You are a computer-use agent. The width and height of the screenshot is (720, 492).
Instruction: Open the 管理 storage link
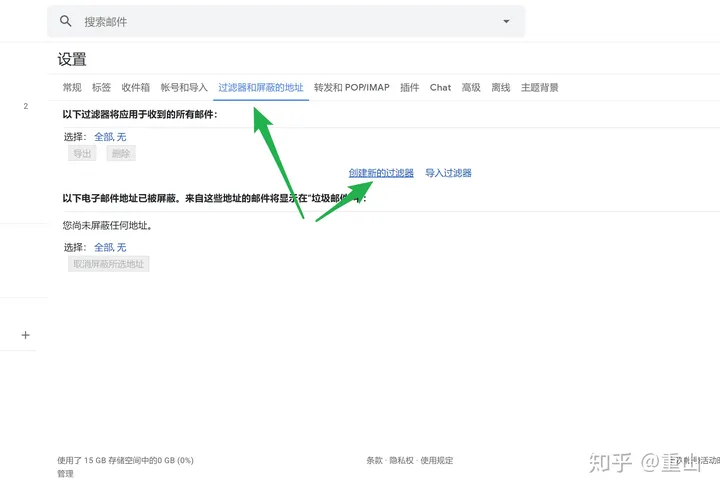(65, 474)
